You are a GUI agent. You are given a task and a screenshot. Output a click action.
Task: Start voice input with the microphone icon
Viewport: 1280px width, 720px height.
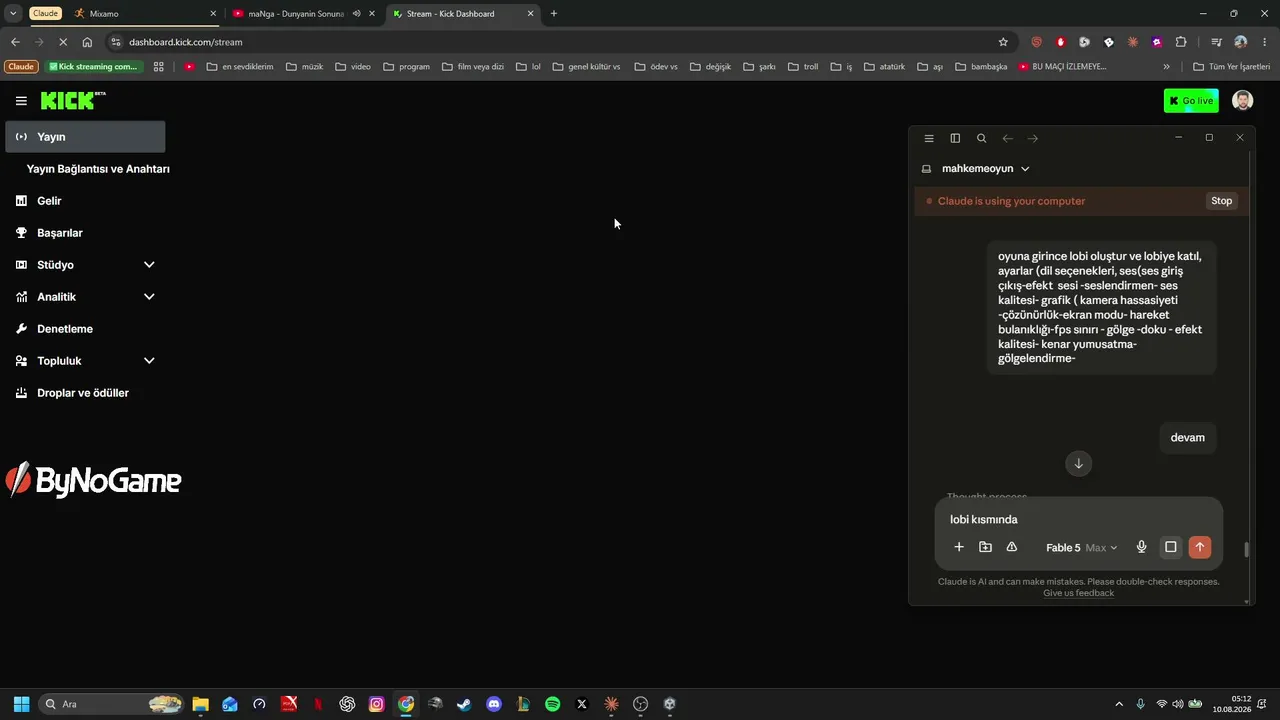point(1141,547)
